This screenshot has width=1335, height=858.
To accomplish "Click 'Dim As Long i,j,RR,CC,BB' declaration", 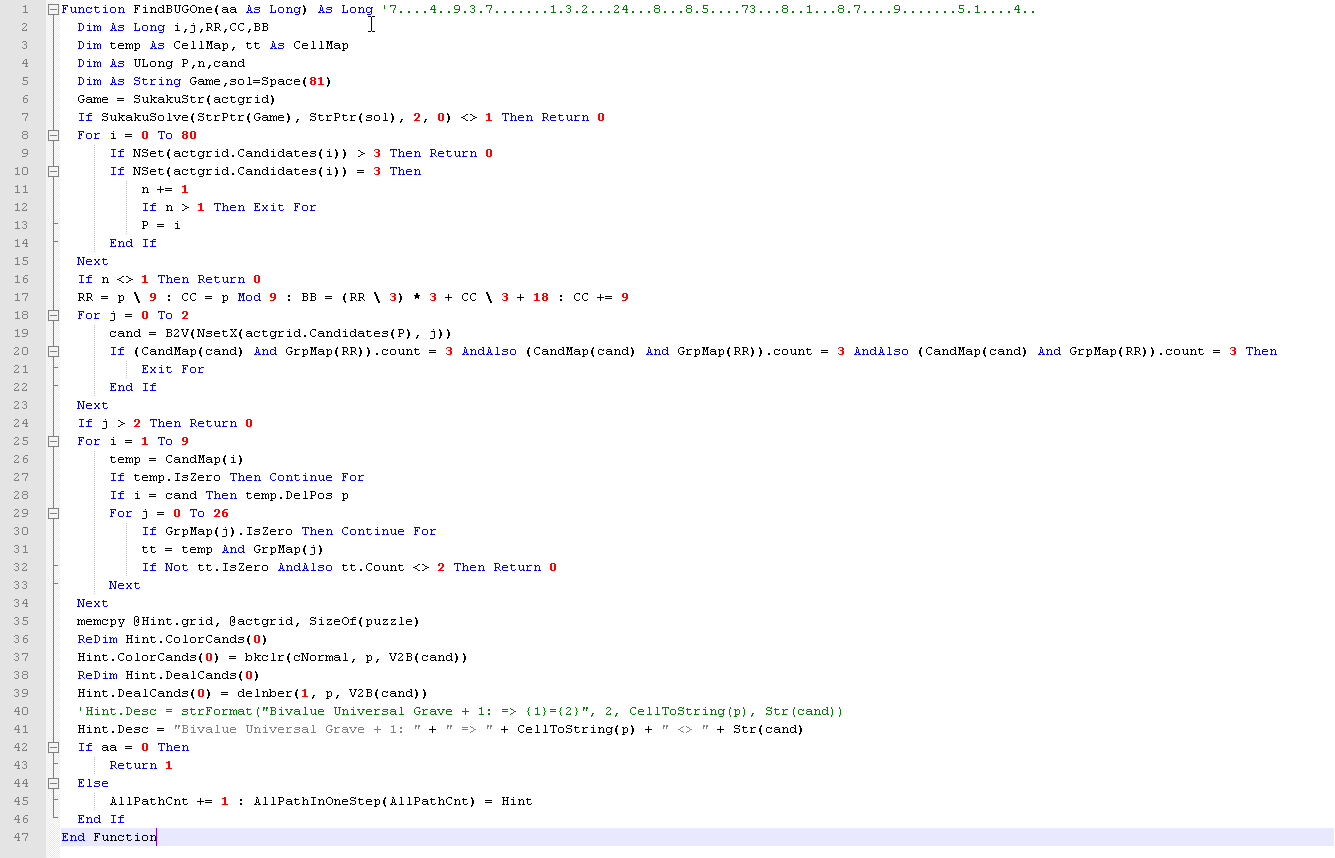I will coord(173,27).
